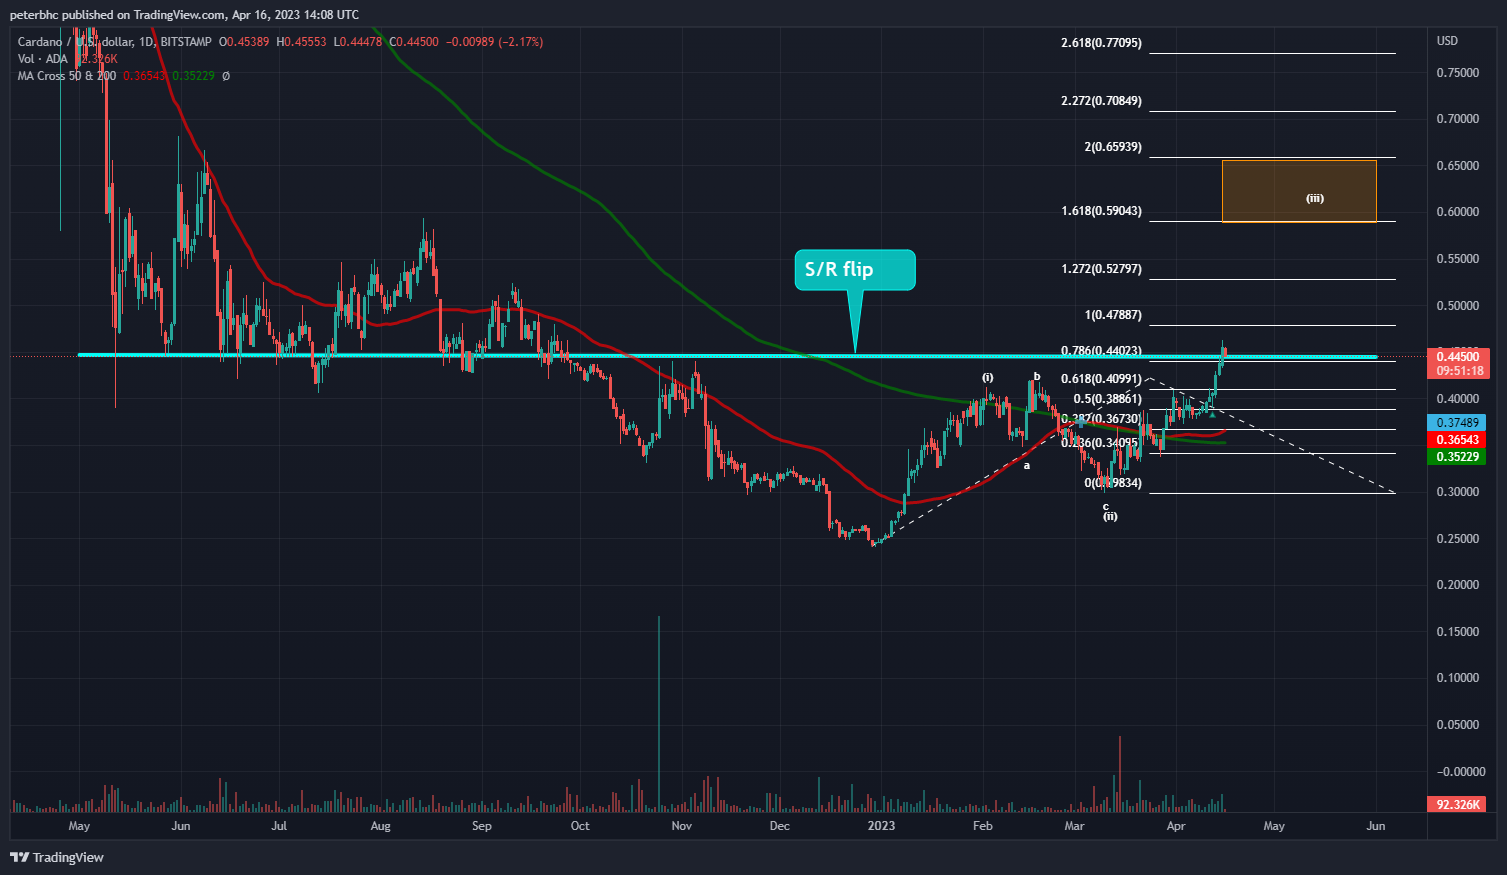Click the 0.36543 MA value in legend

point(145,76)
